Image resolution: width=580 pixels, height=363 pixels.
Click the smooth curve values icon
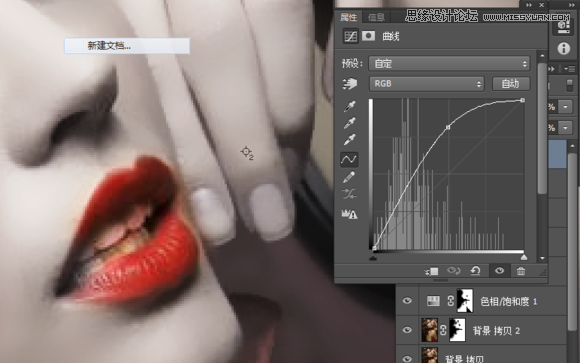pos(349,194)
